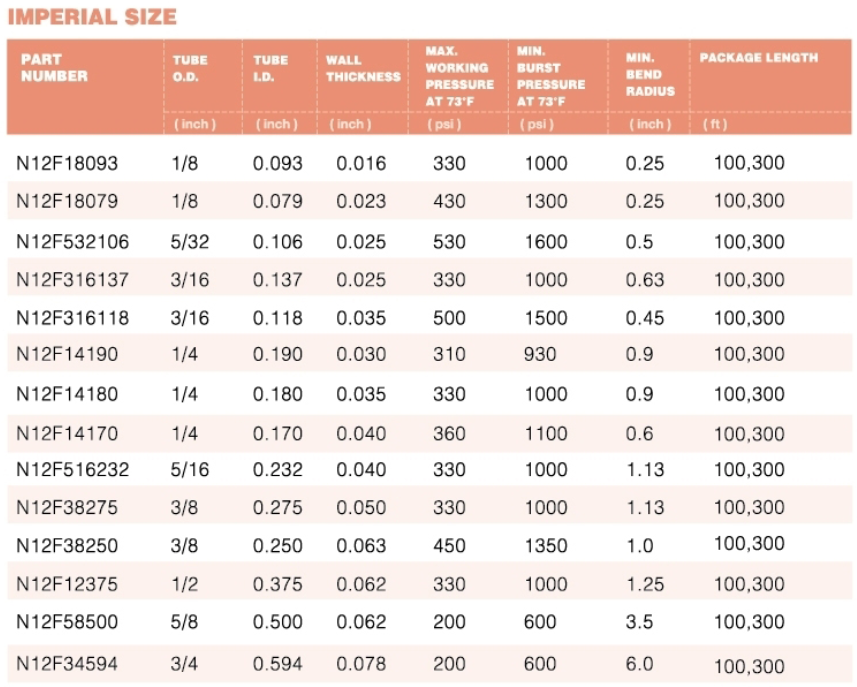The width and height of the screenshot is (857, 687).
Task: Select the TUBE I.D. column header
Action: coord(271,68)
